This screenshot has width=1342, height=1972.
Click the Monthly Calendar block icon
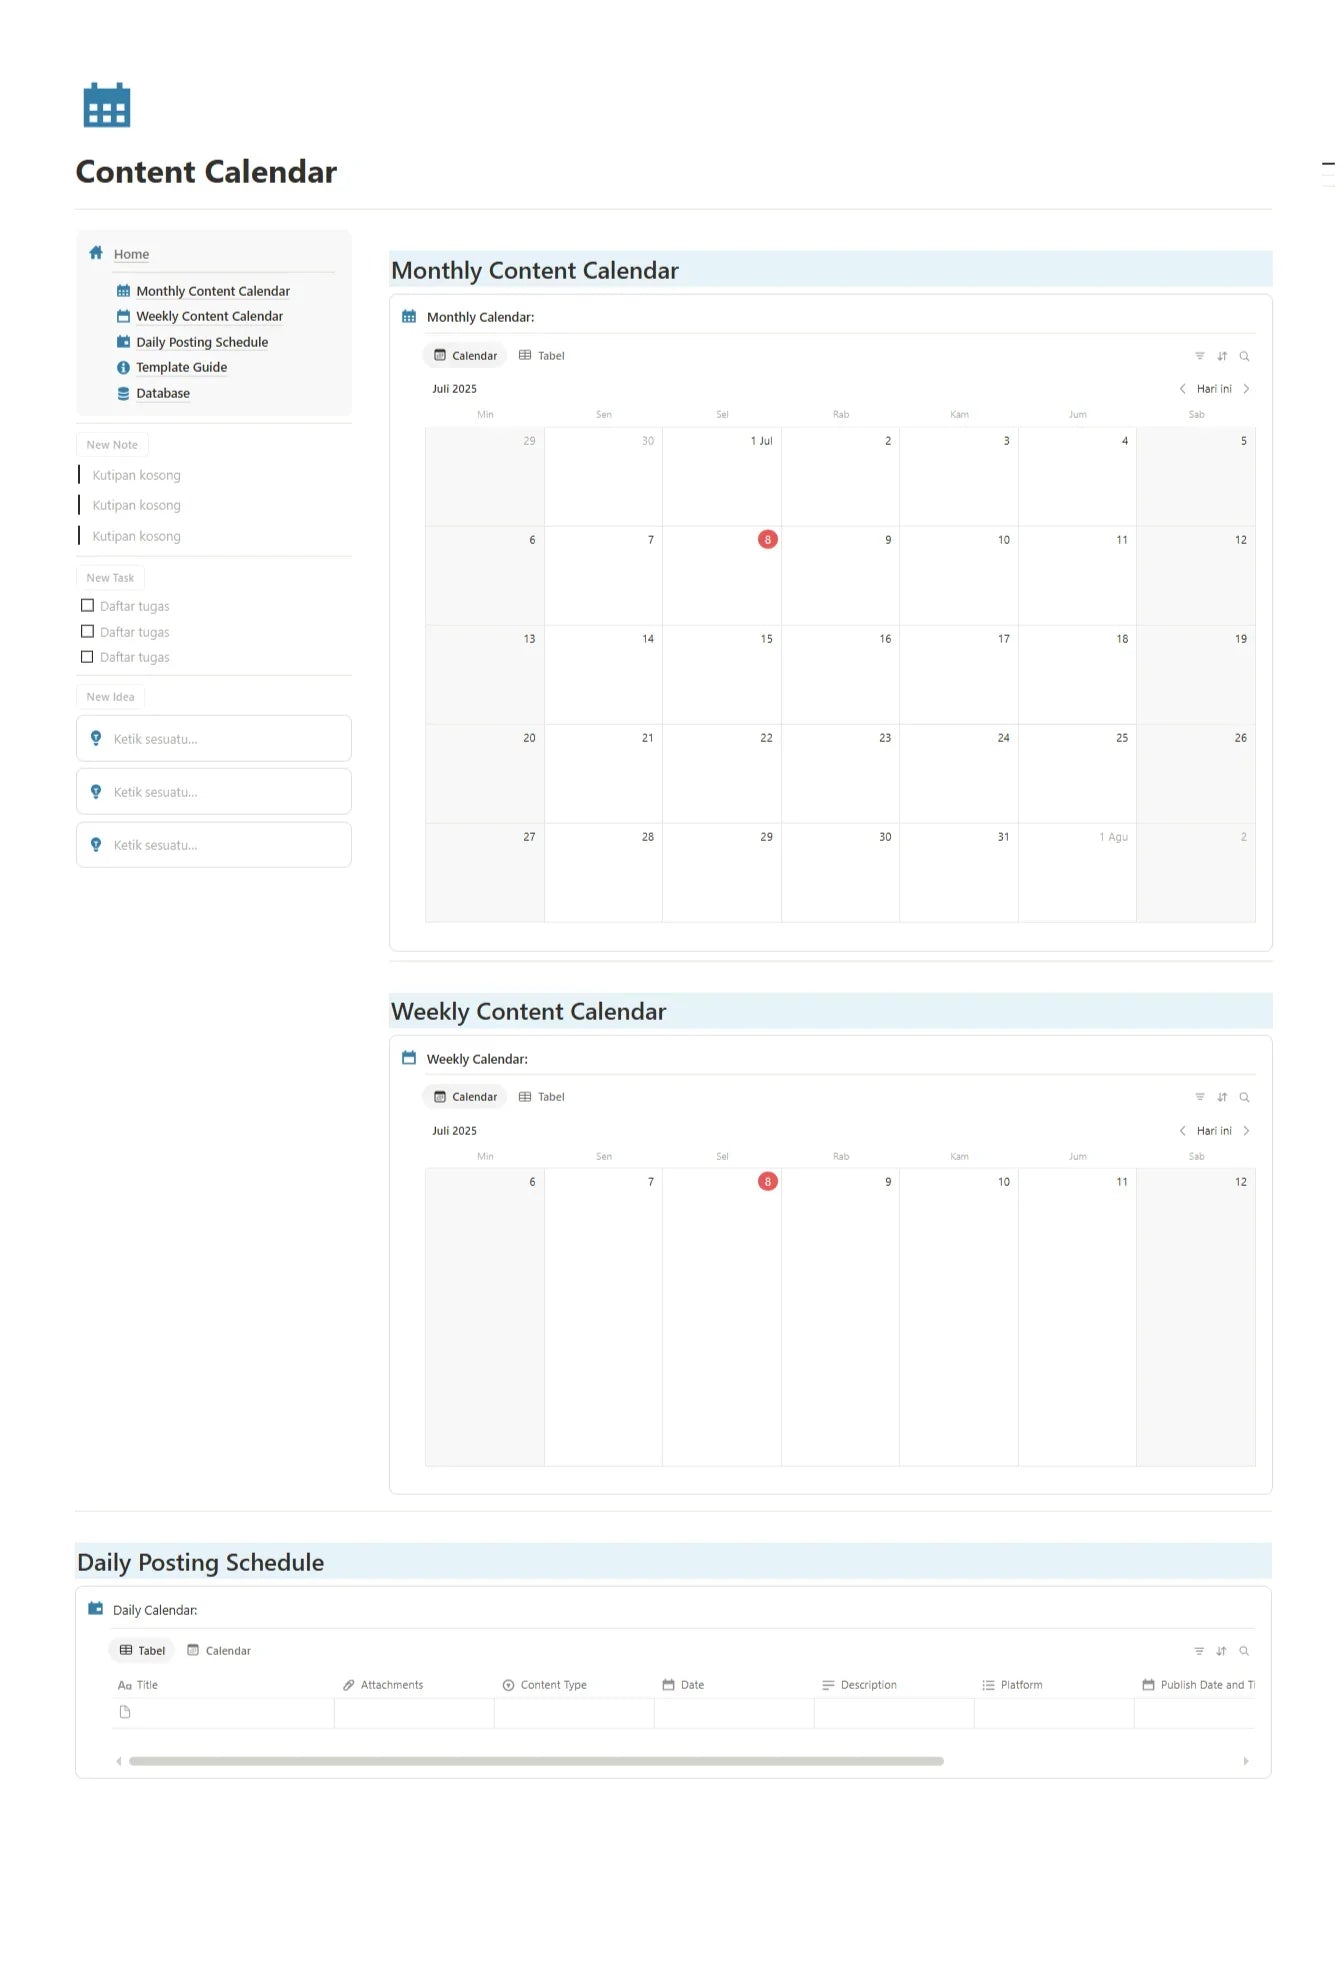tap(409, 316)
